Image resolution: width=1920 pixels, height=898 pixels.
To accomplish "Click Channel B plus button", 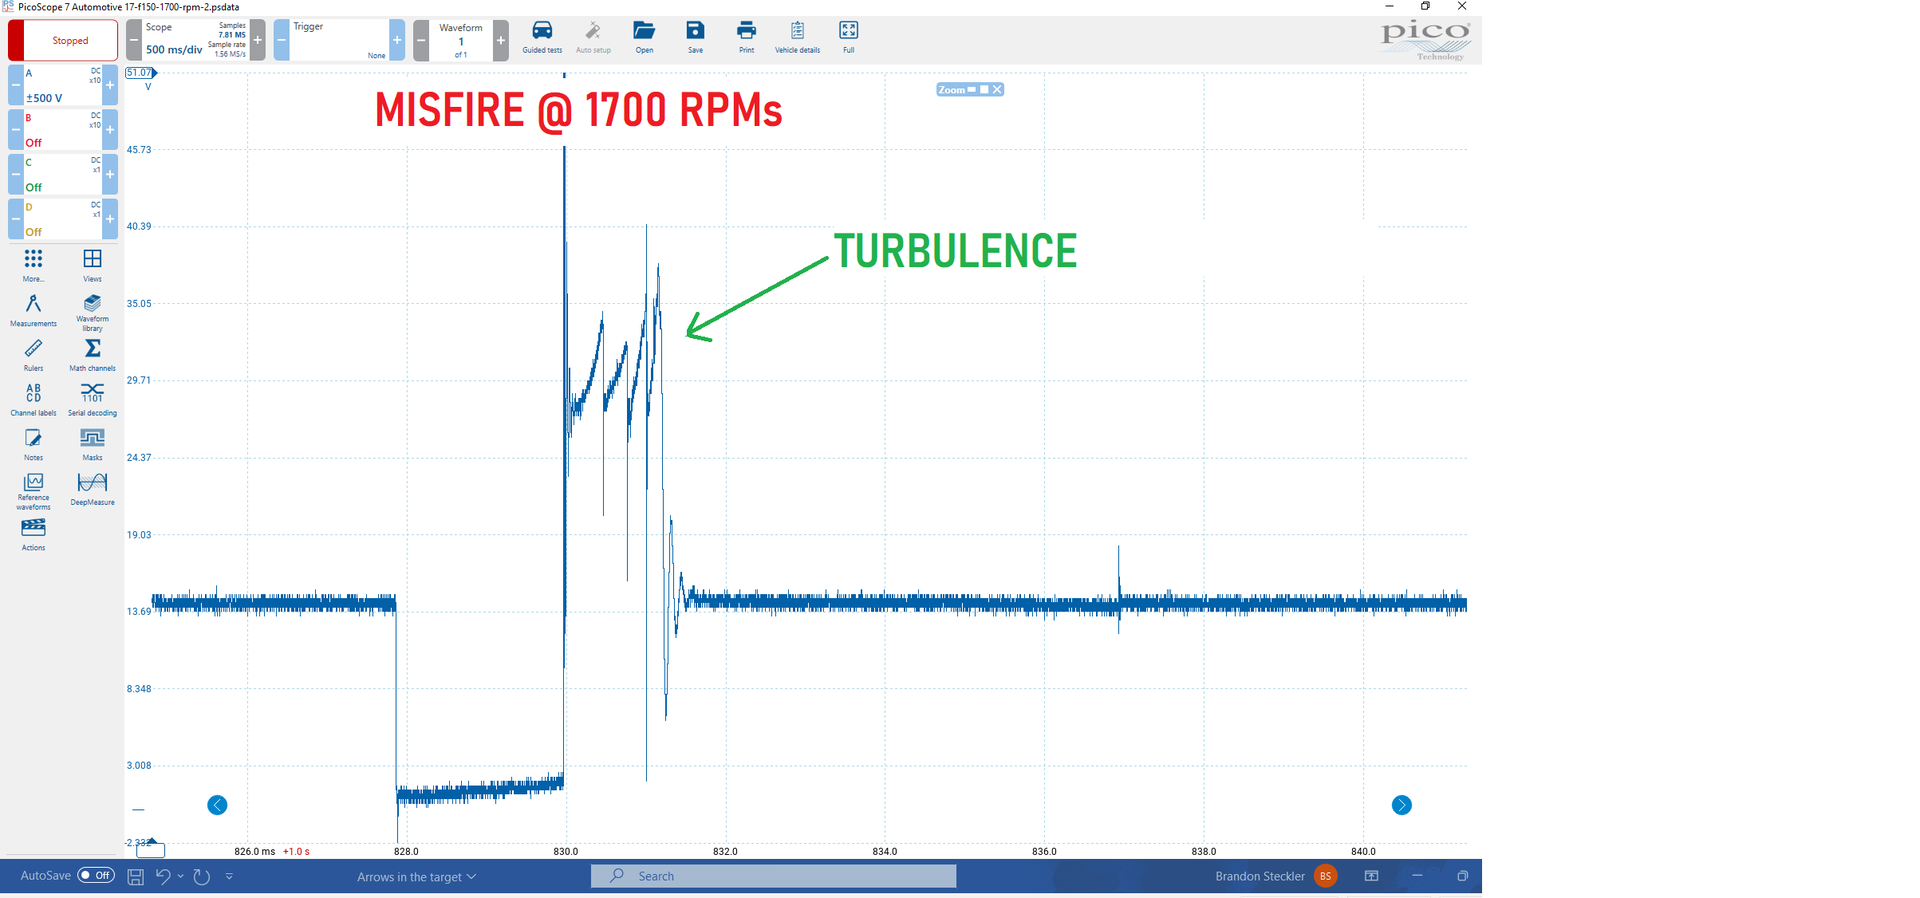I will (110, 130).
